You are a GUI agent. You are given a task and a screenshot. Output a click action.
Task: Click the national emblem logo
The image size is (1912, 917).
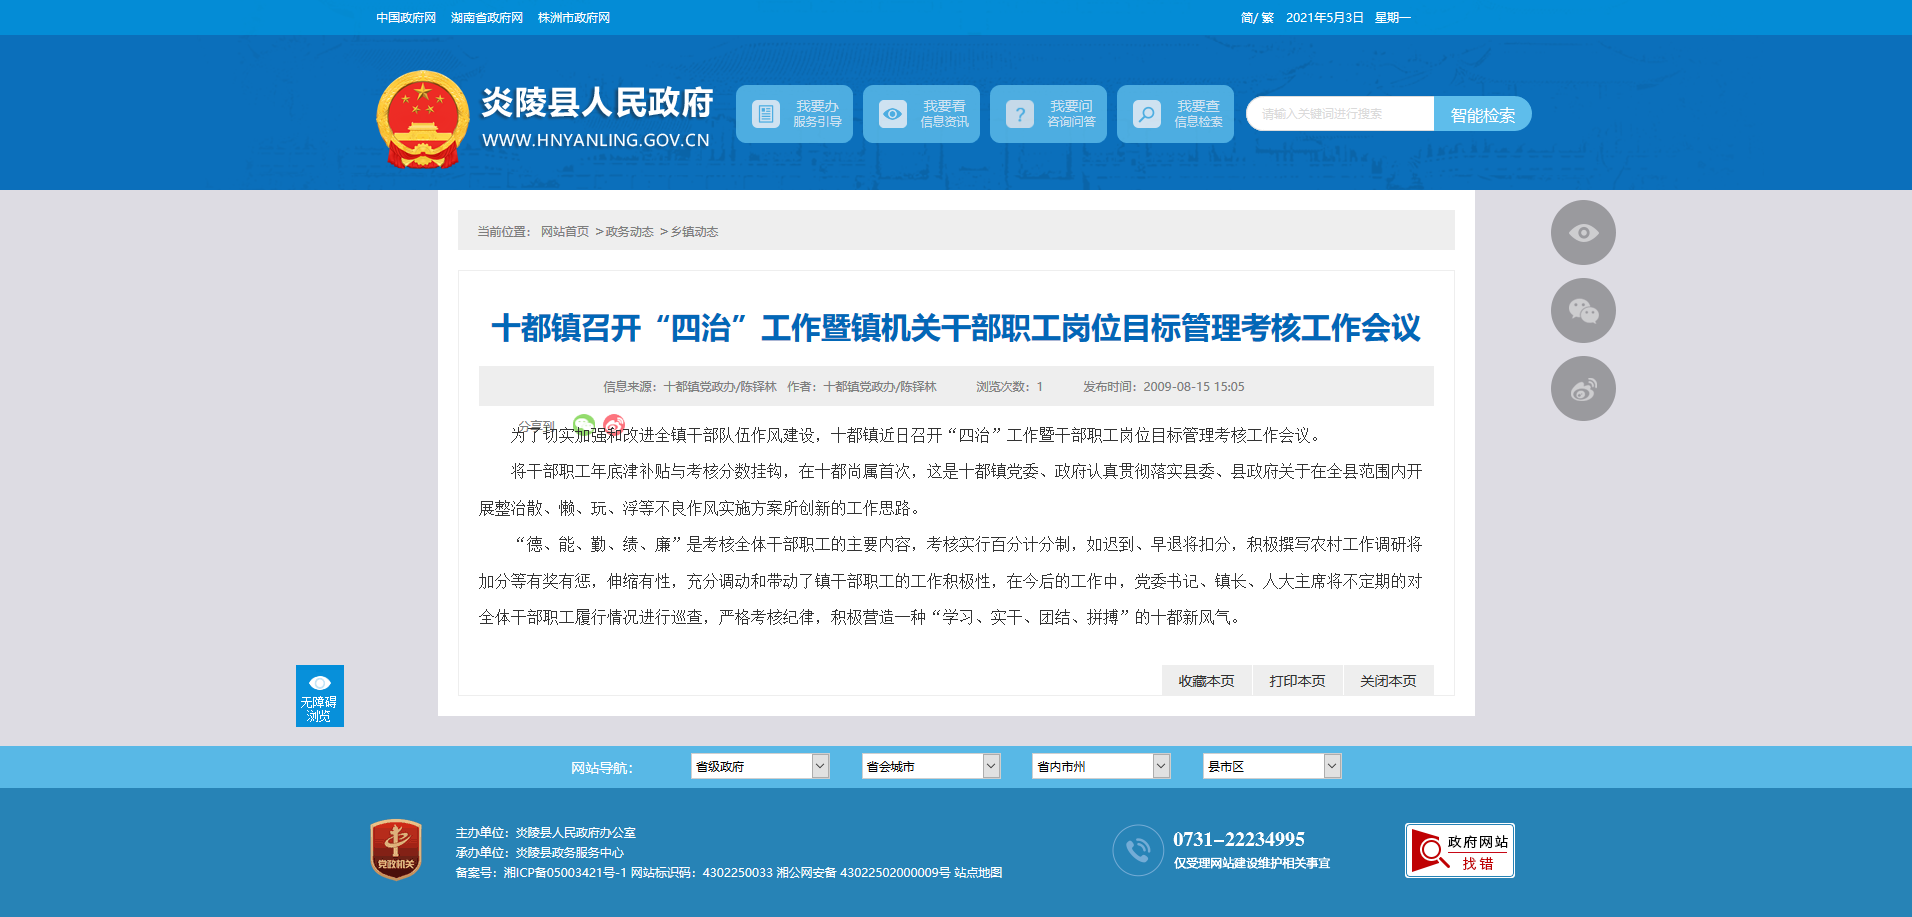[422, 119]
